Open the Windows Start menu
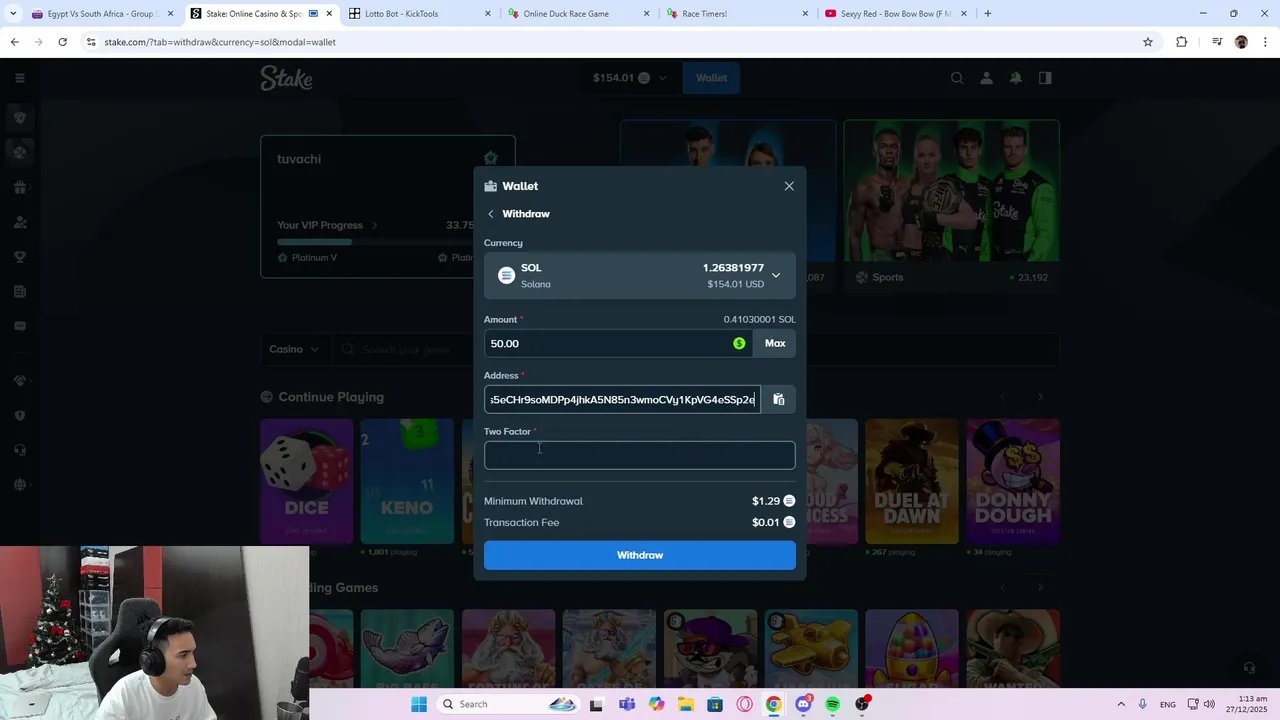Screen dimensions: 1280x720 (x=419, y=704)
